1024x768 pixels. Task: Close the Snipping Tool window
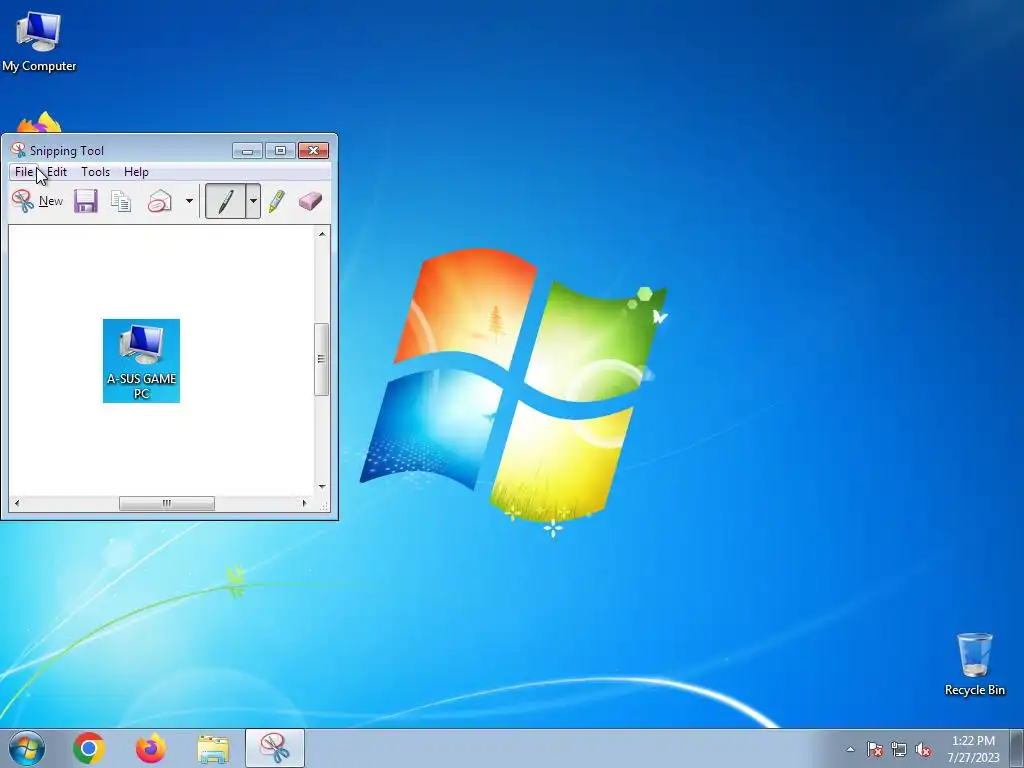[x=313, y=151]
